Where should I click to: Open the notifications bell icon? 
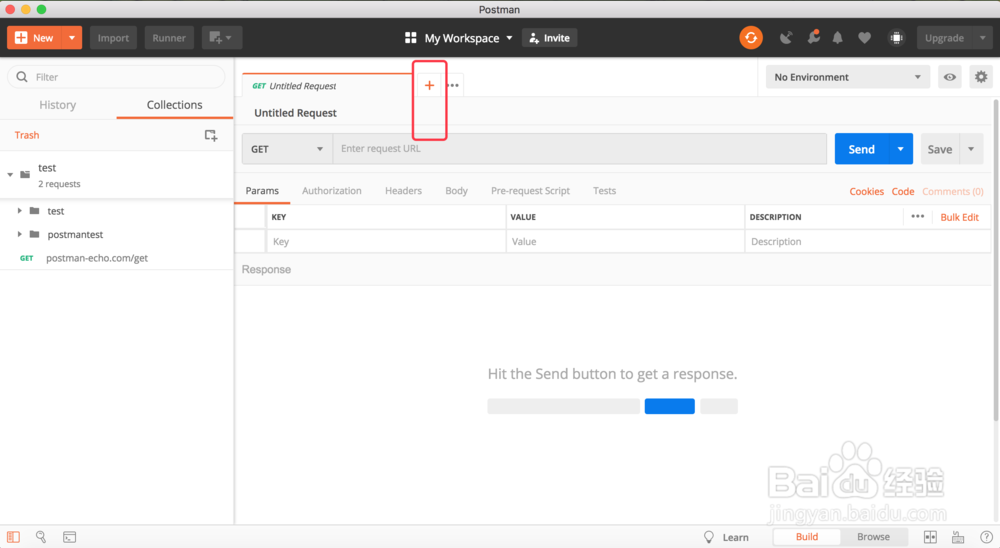(x=837, y=38)
